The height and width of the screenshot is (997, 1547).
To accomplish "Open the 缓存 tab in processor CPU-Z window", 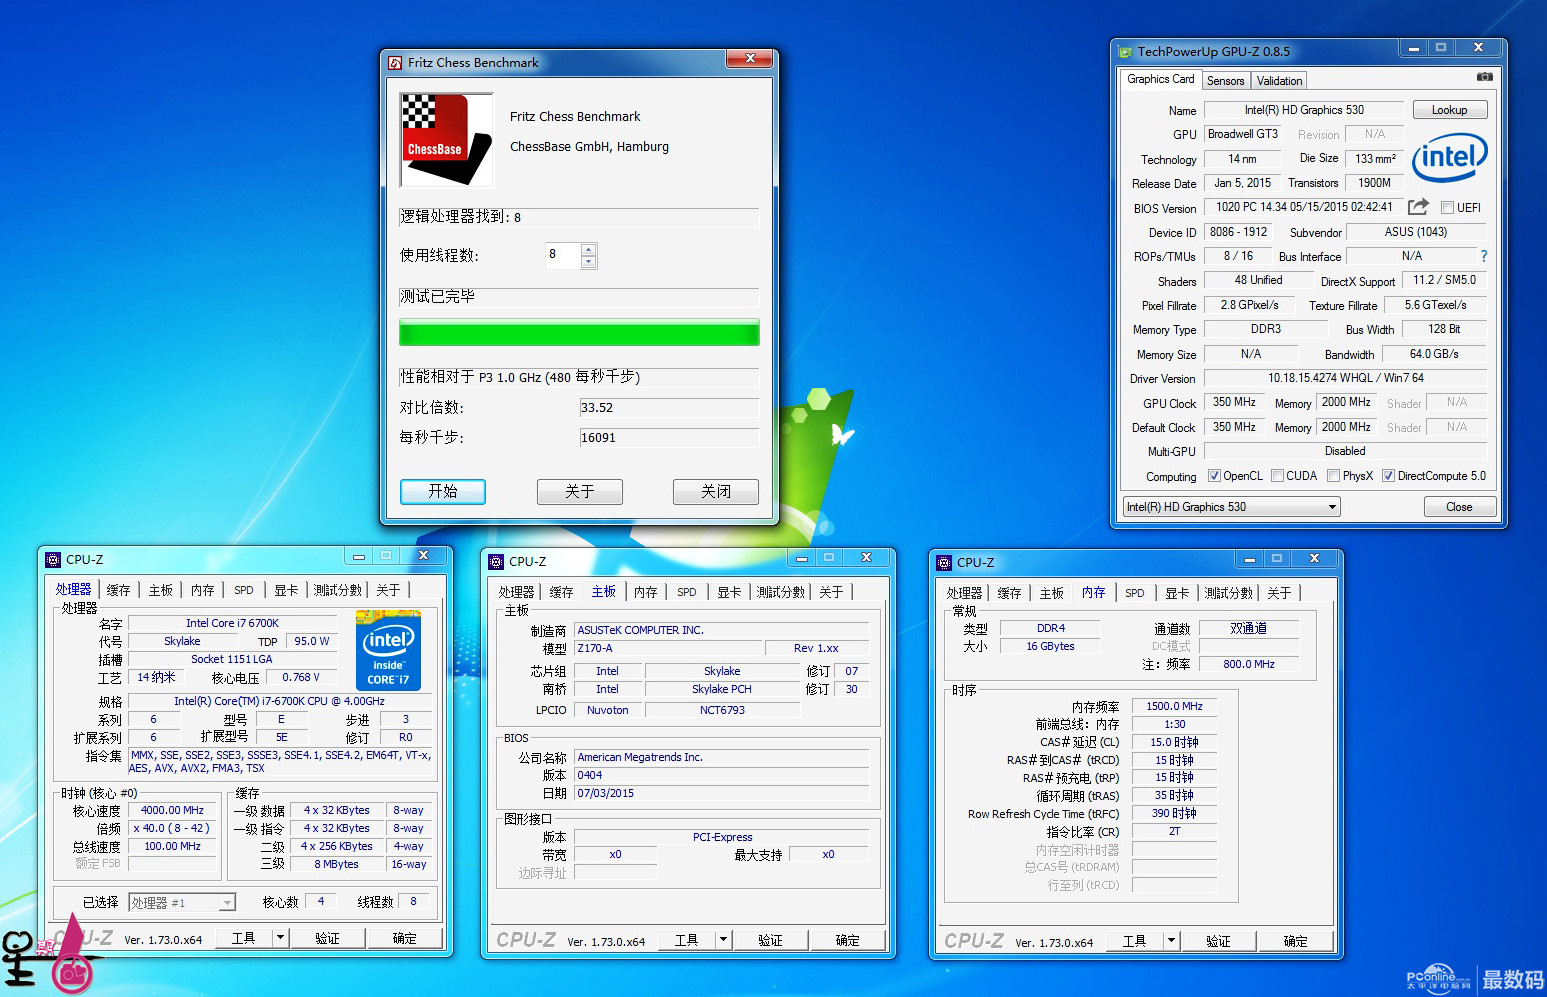I will tap(118, 590).
